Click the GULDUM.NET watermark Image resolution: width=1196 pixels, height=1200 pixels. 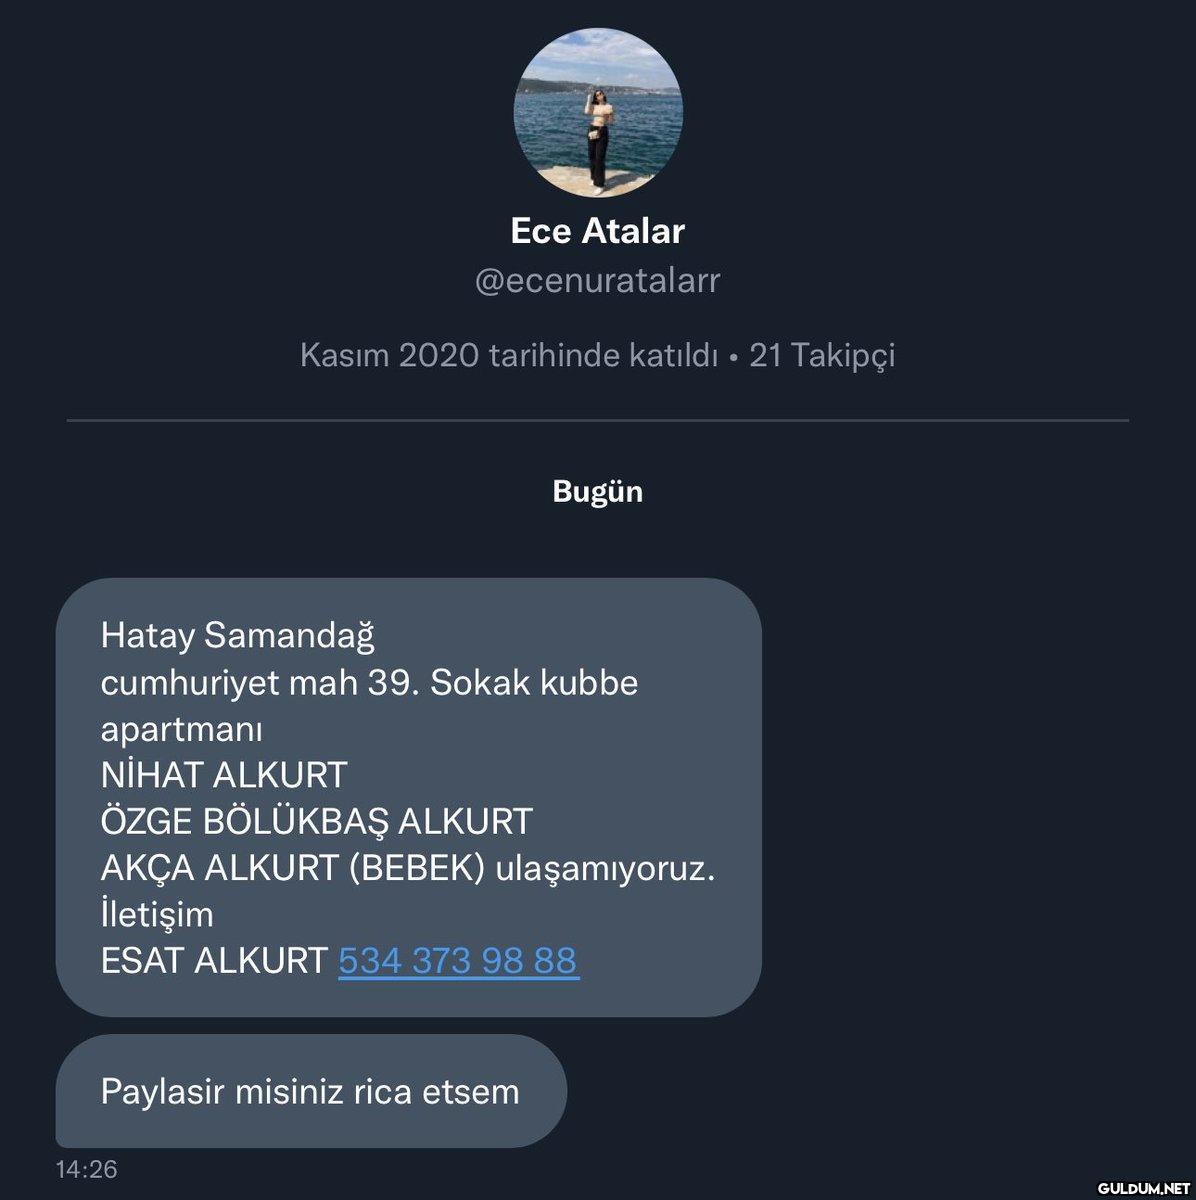click(x=1143, y=1188)
